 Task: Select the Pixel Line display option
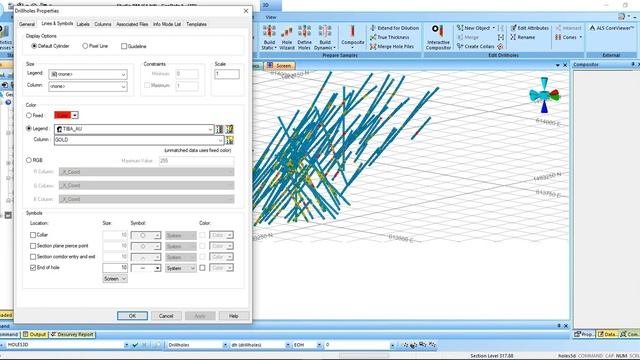[x=85, y=46]
